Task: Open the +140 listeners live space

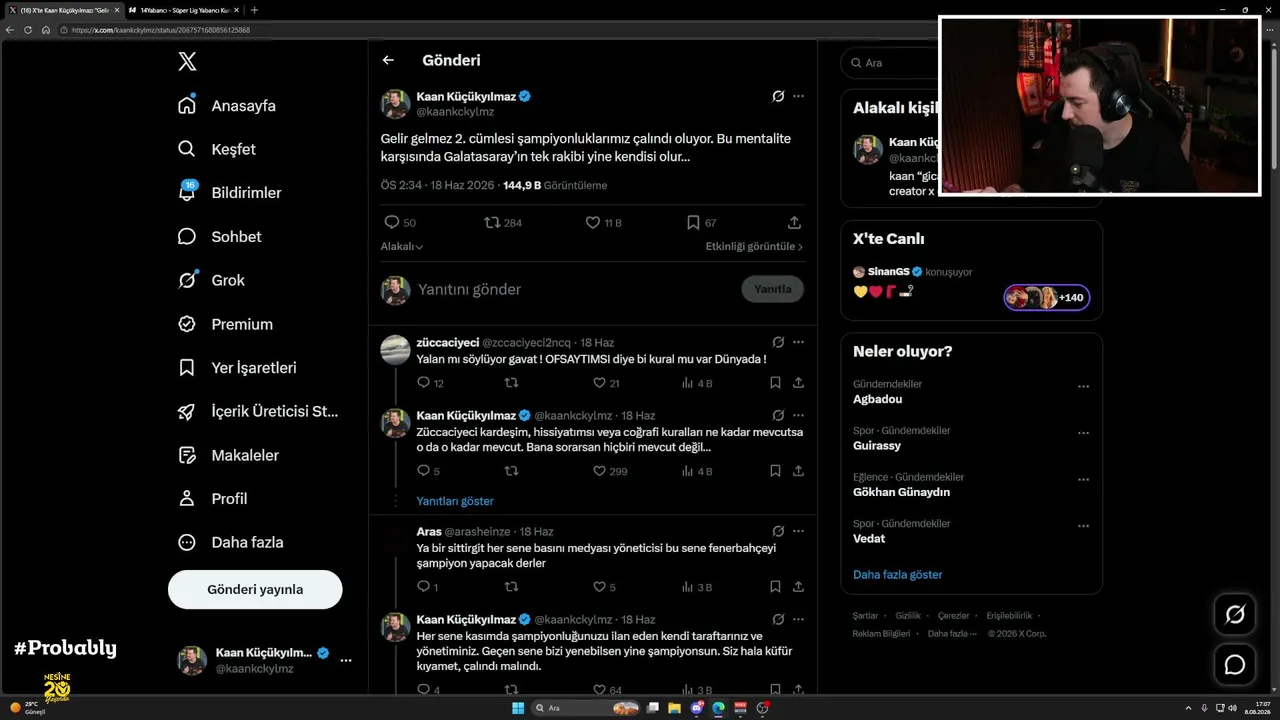Action: [x=1047, y=297]
